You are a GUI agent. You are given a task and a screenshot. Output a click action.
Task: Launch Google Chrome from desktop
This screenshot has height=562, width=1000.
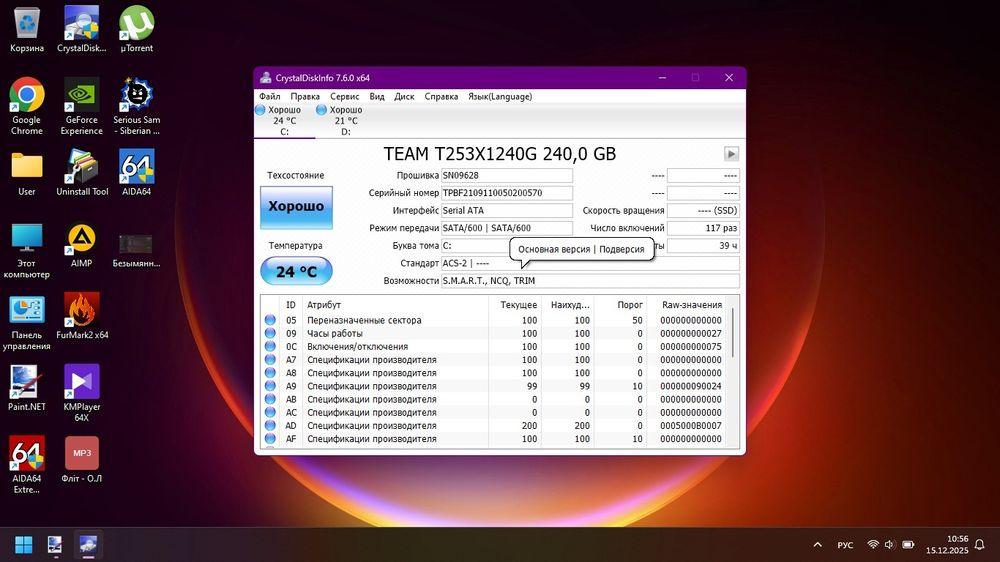point(27,106)
